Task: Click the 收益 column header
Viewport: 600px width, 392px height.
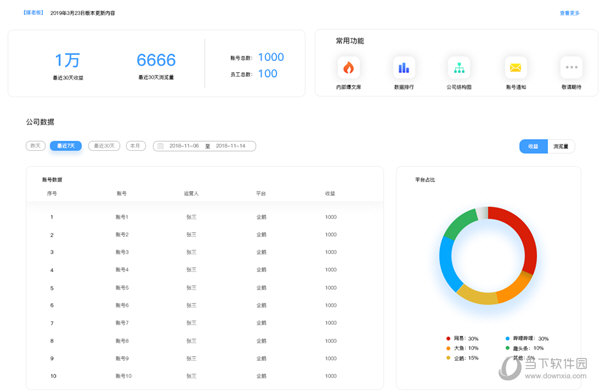Action: (x=330, y=193)
